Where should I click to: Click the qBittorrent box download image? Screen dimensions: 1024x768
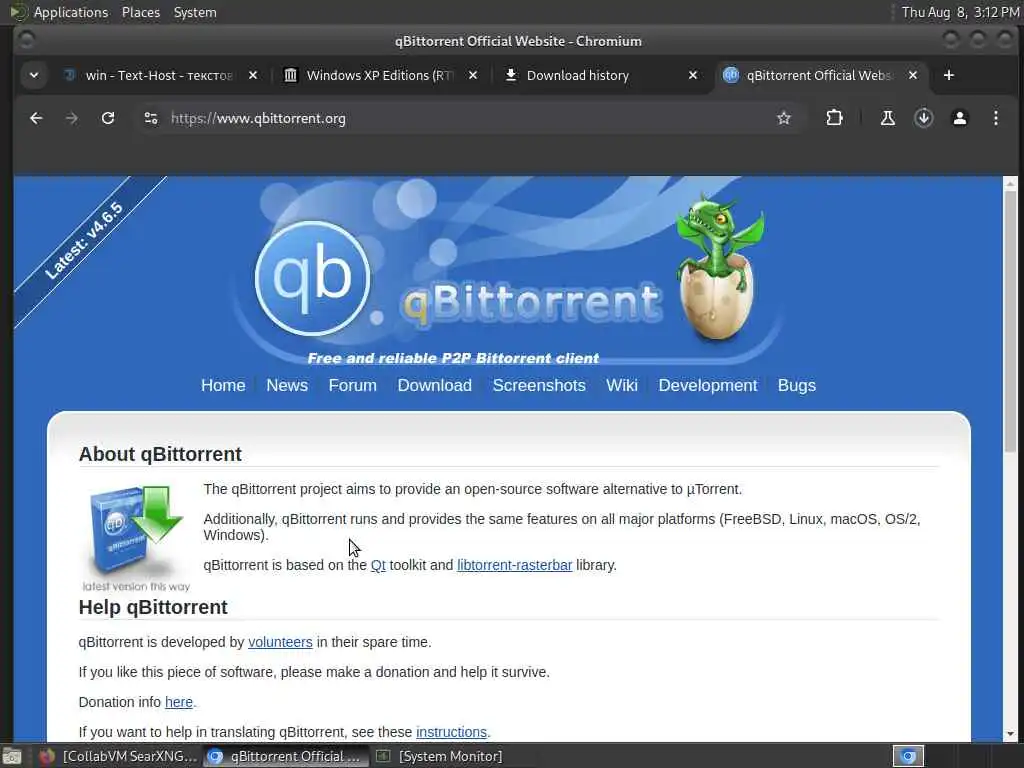pyautogui.click(x=136, y=537)
